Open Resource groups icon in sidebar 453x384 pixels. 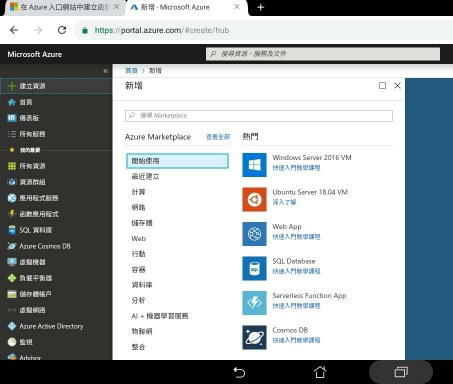pyautogui.click(x=12, y=182)
